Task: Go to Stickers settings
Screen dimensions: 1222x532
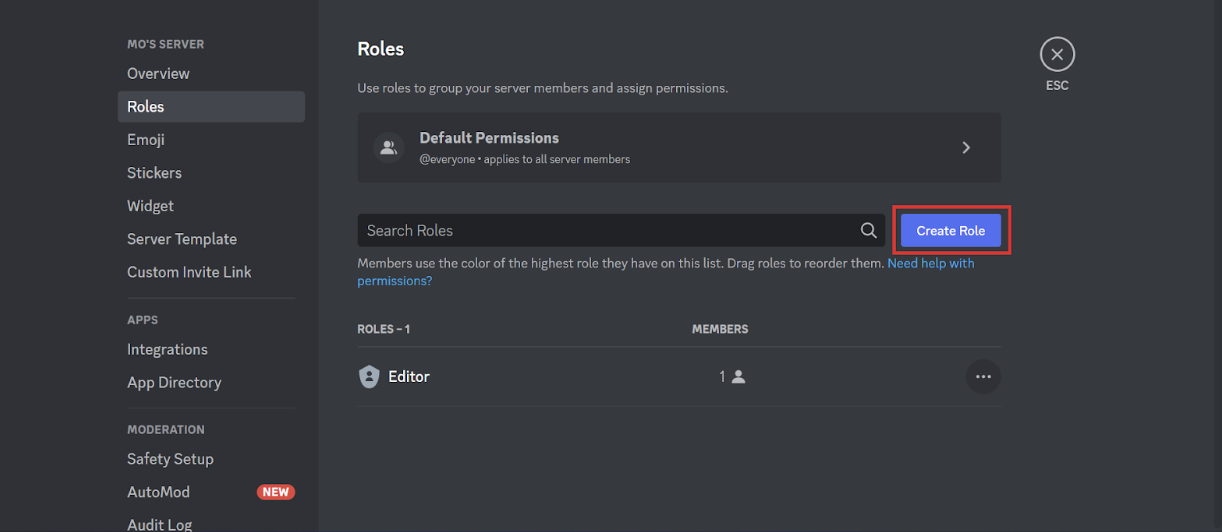Action: (154, 173)
